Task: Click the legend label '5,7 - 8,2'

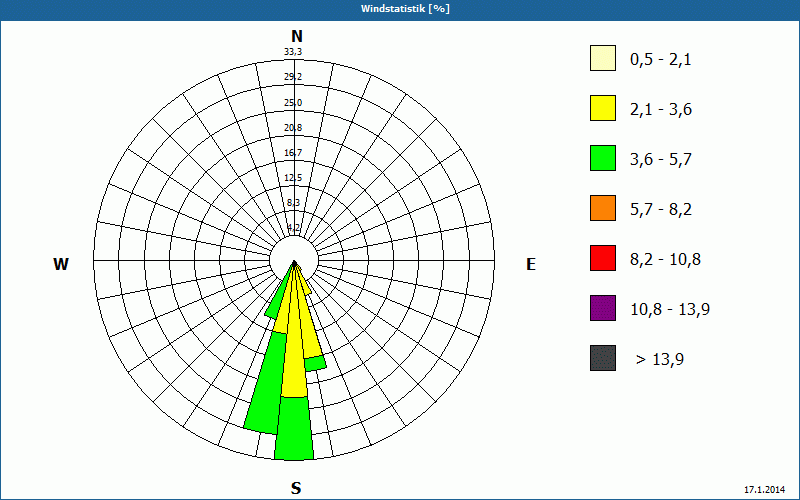Action: click(661, 210)
